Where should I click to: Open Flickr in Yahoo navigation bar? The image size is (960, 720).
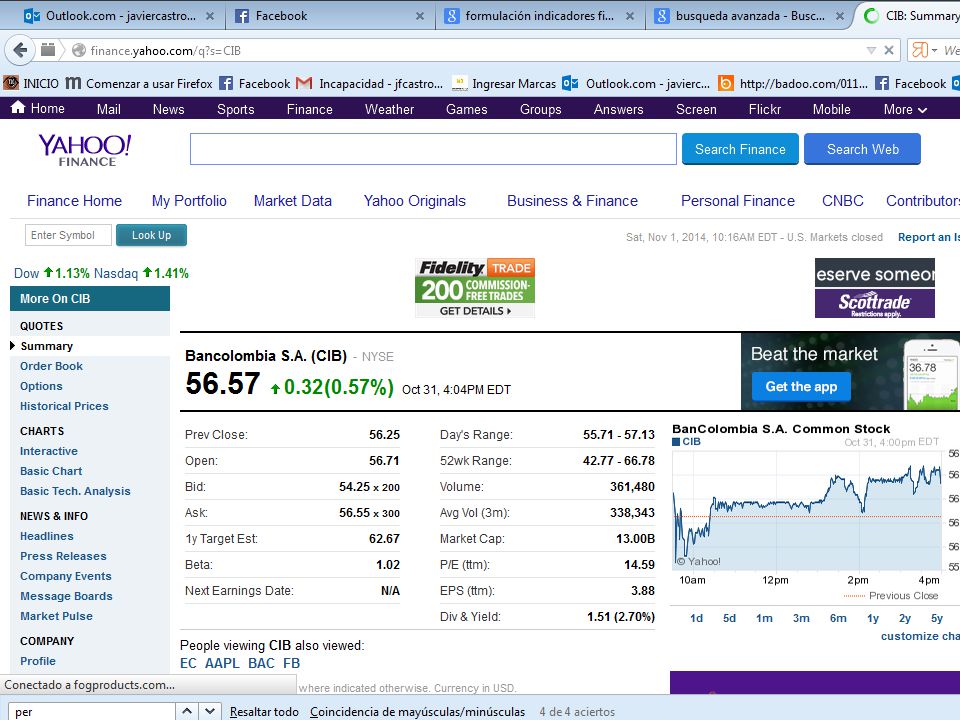click(765, 109)
